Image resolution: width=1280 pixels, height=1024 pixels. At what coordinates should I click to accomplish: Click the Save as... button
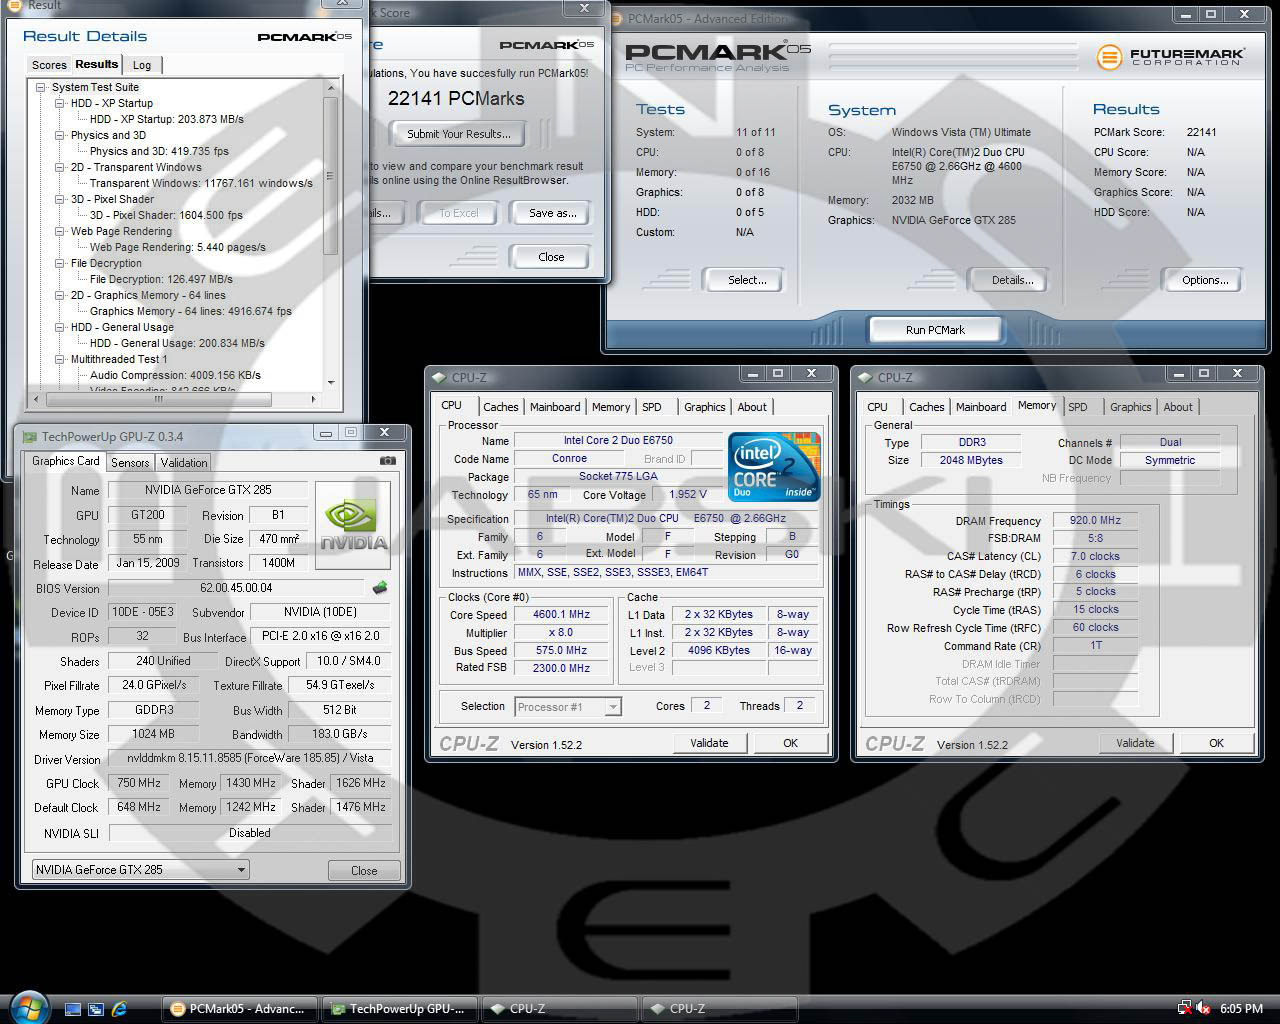tap(553, 213)
